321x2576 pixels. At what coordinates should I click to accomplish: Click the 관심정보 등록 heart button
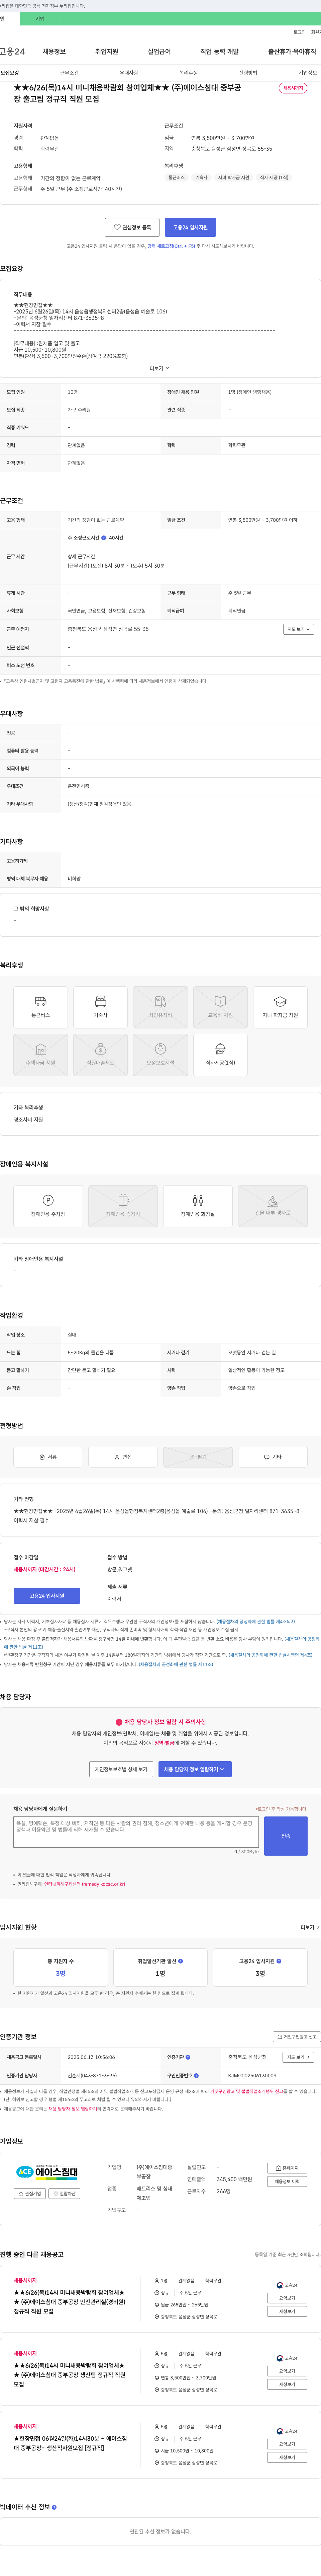pos(132,227)
